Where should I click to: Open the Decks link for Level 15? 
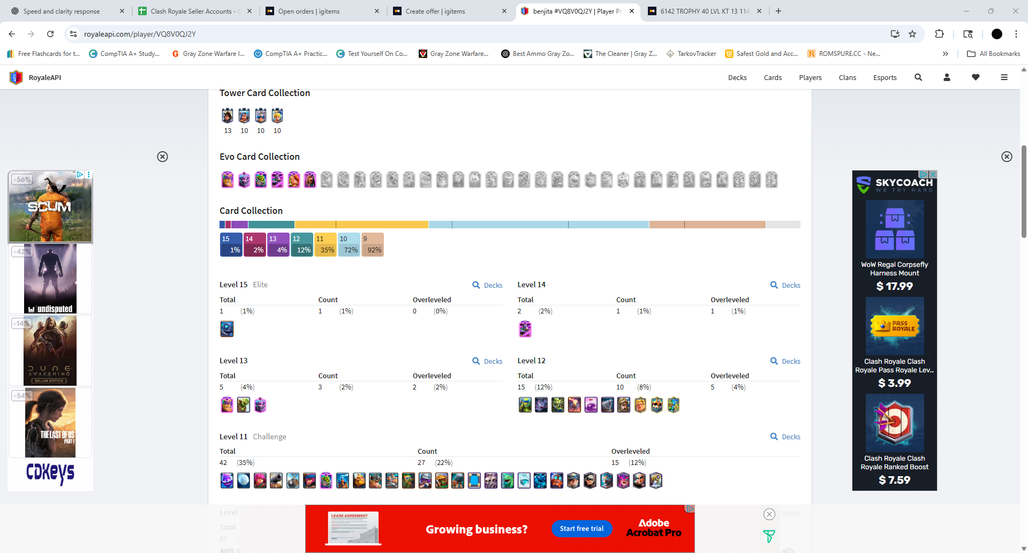click(x=487, y=285)
